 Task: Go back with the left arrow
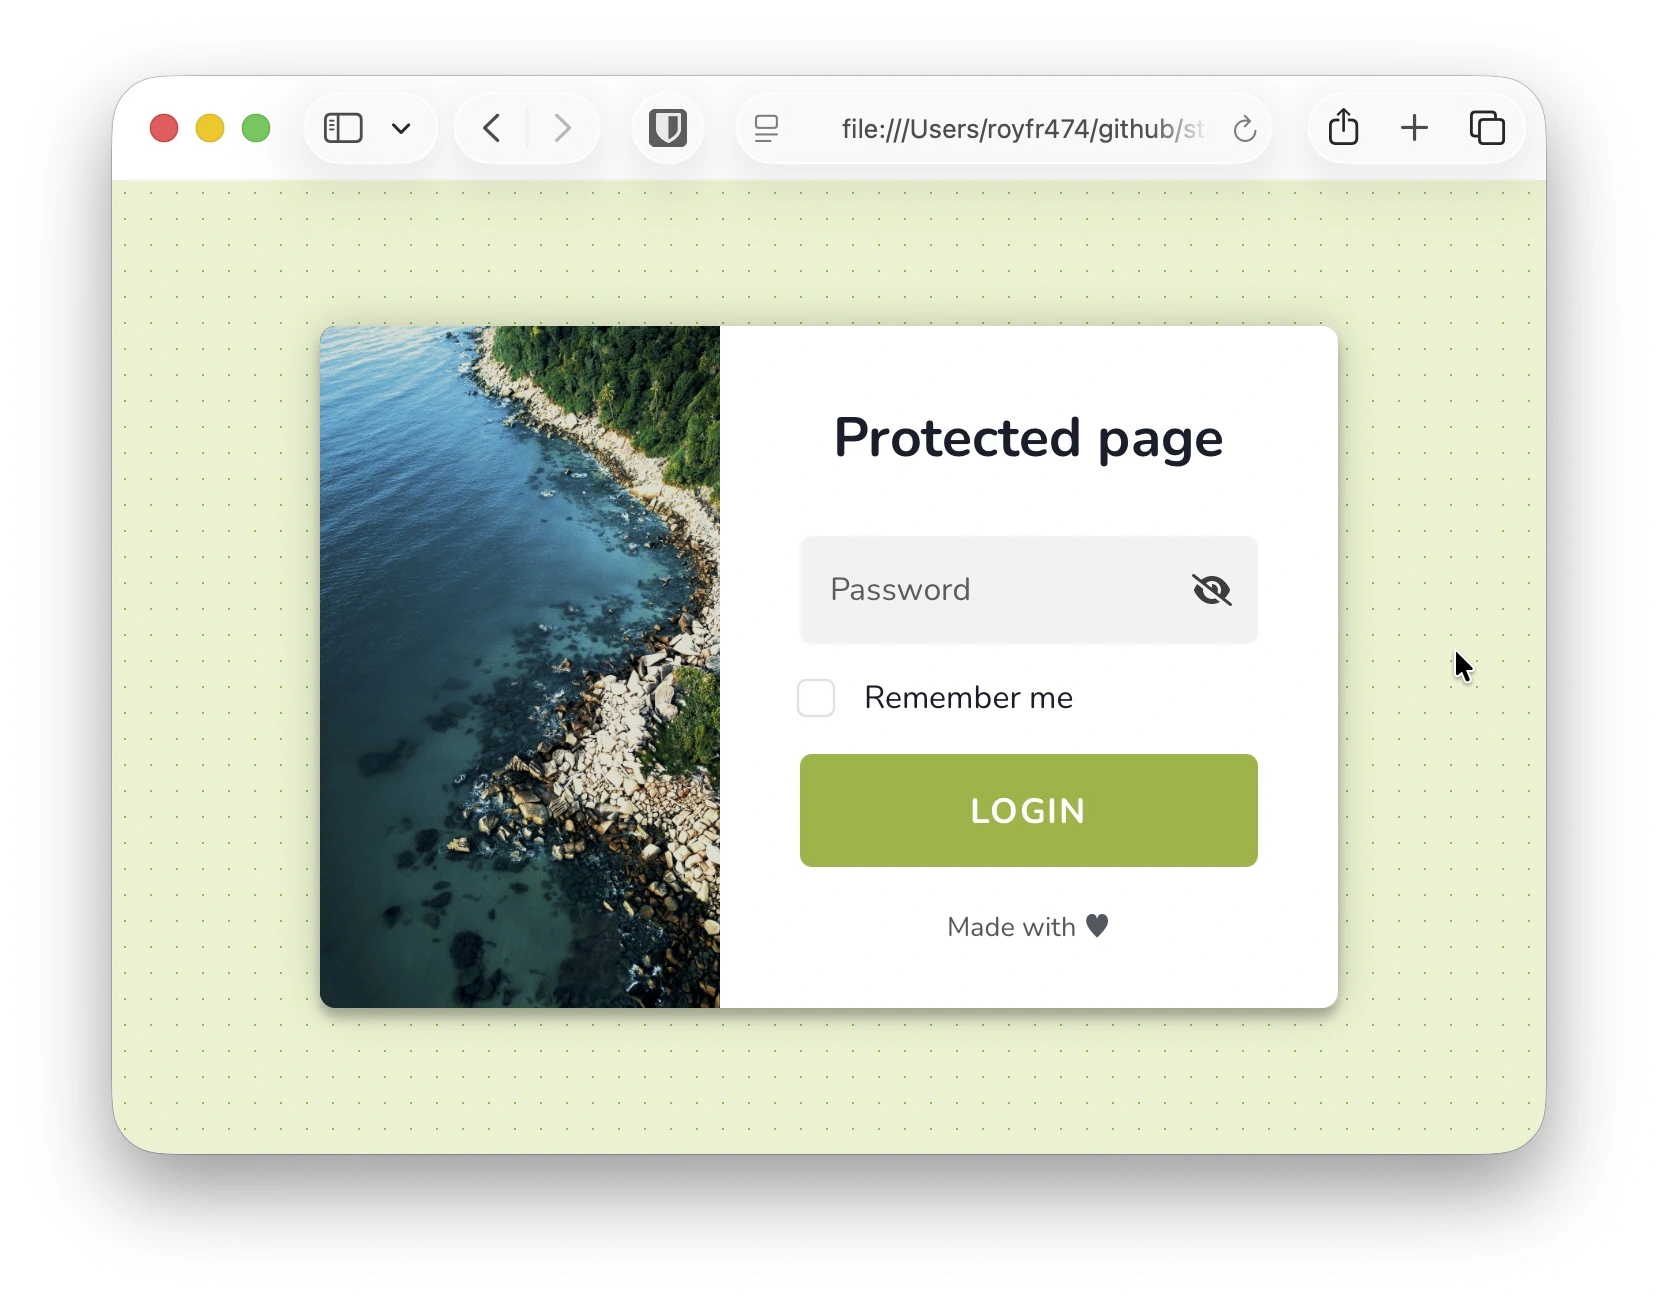pos(491,128)
